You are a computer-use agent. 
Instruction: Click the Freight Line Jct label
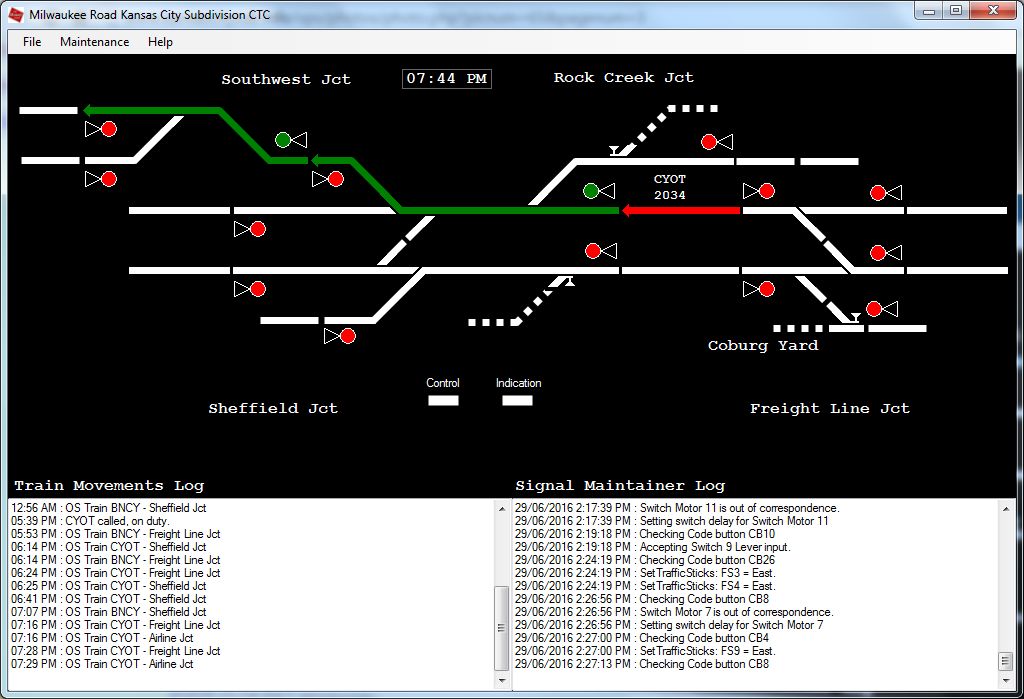tap(829, 409)
